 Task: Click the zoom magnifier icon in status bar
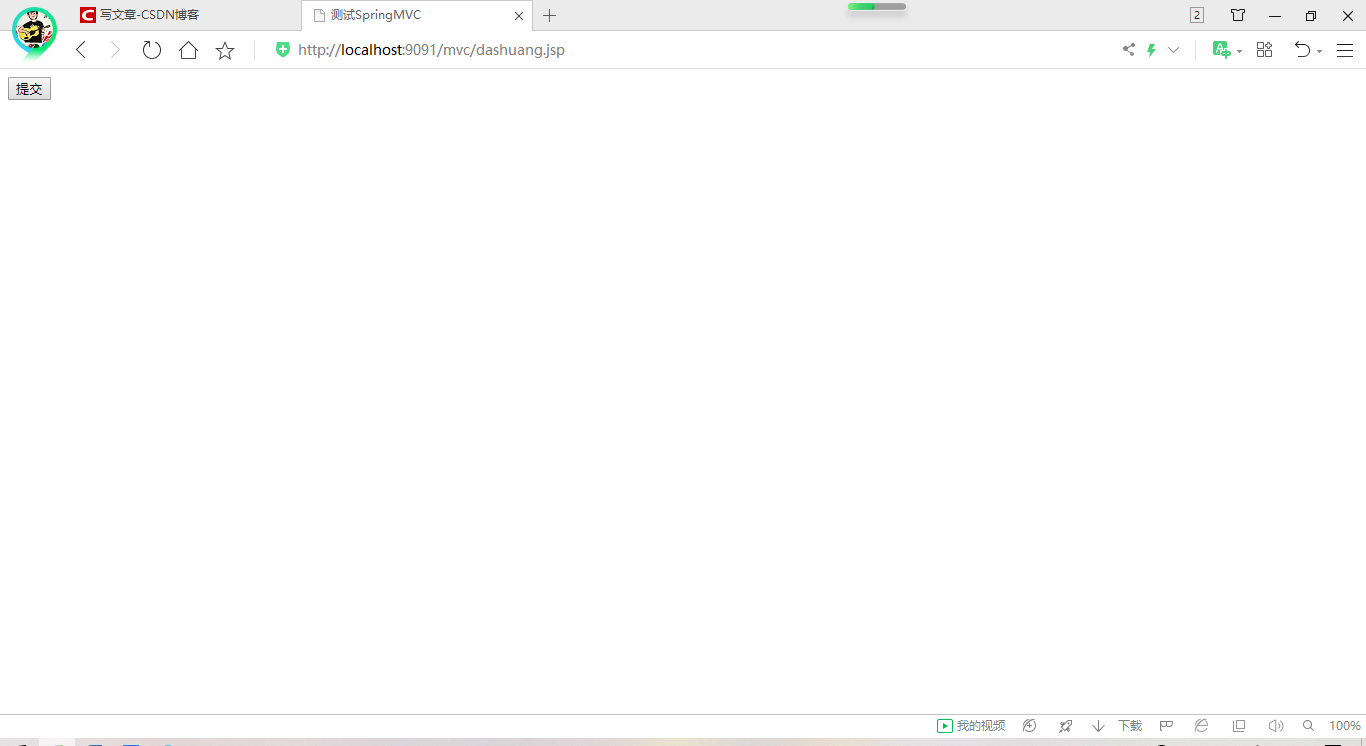point(1308,726)
